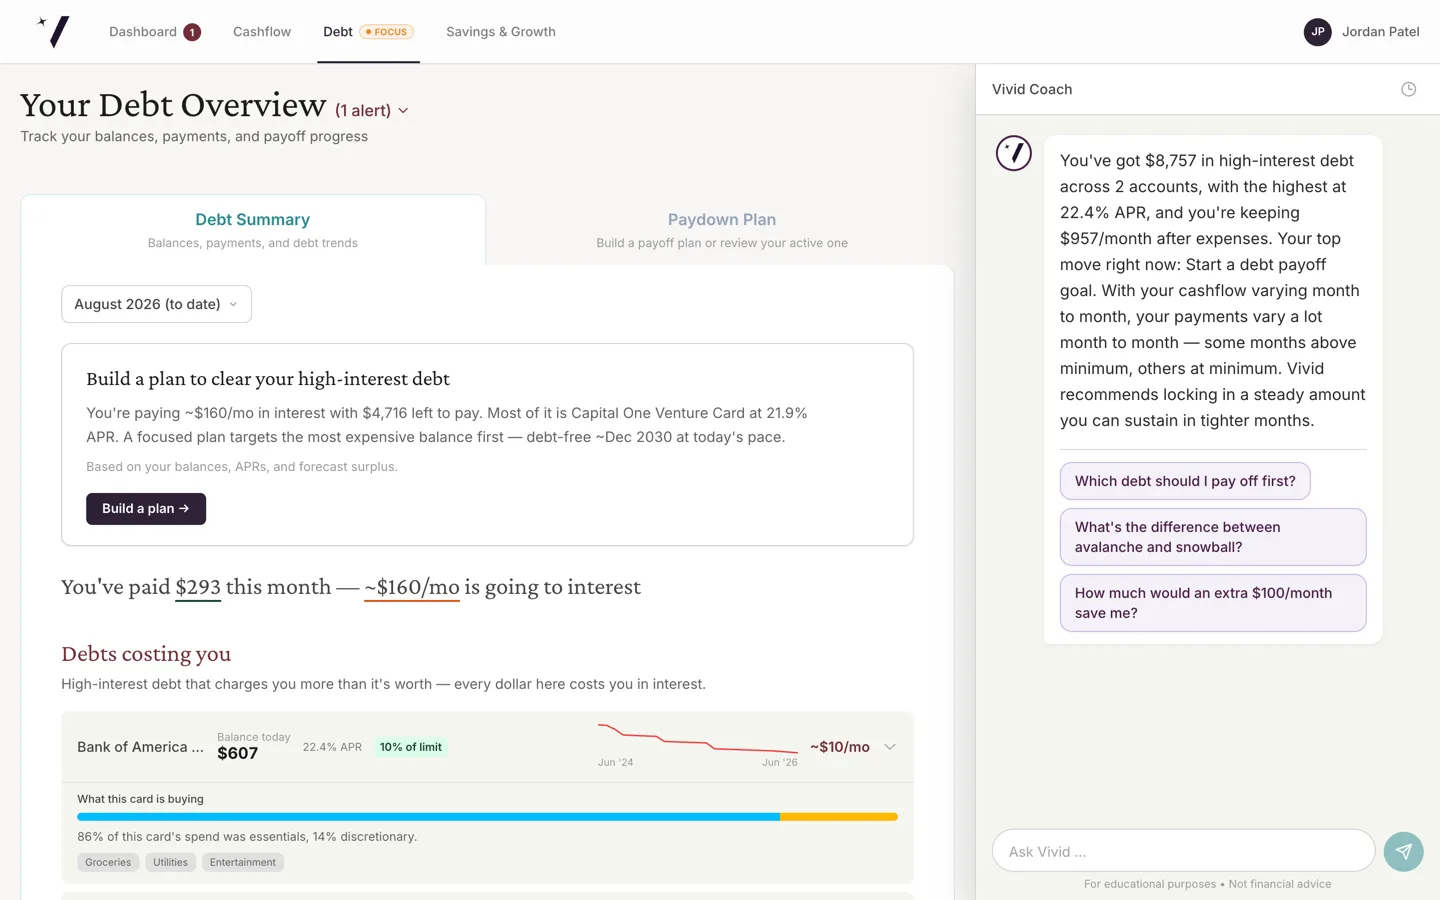Select the Debt Summary tab

pyautogui.click(x=253, y=230)
